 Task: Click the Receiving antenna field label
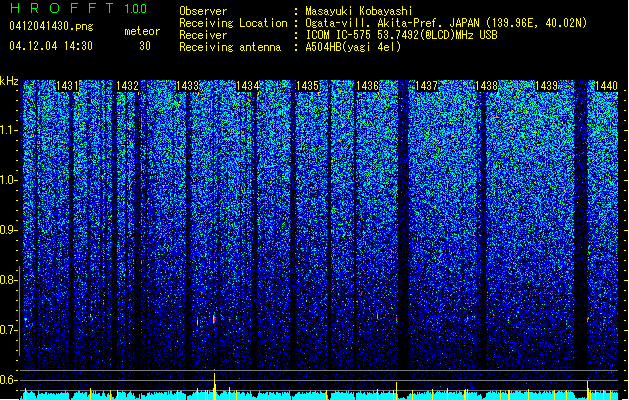(230, 47)
